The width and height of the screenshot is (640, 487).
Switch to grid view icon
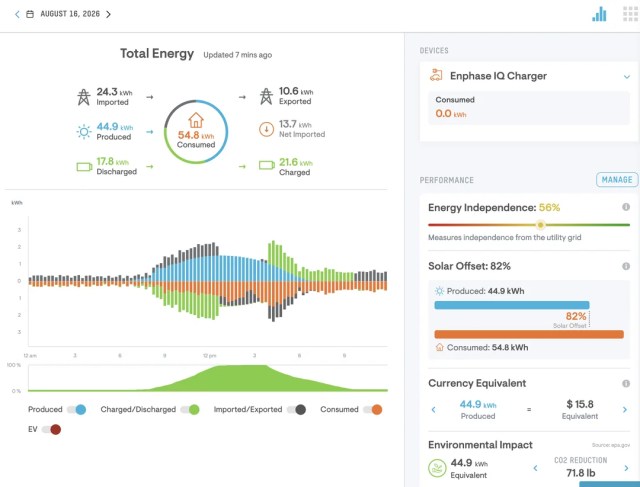click(x=631, y=14)
